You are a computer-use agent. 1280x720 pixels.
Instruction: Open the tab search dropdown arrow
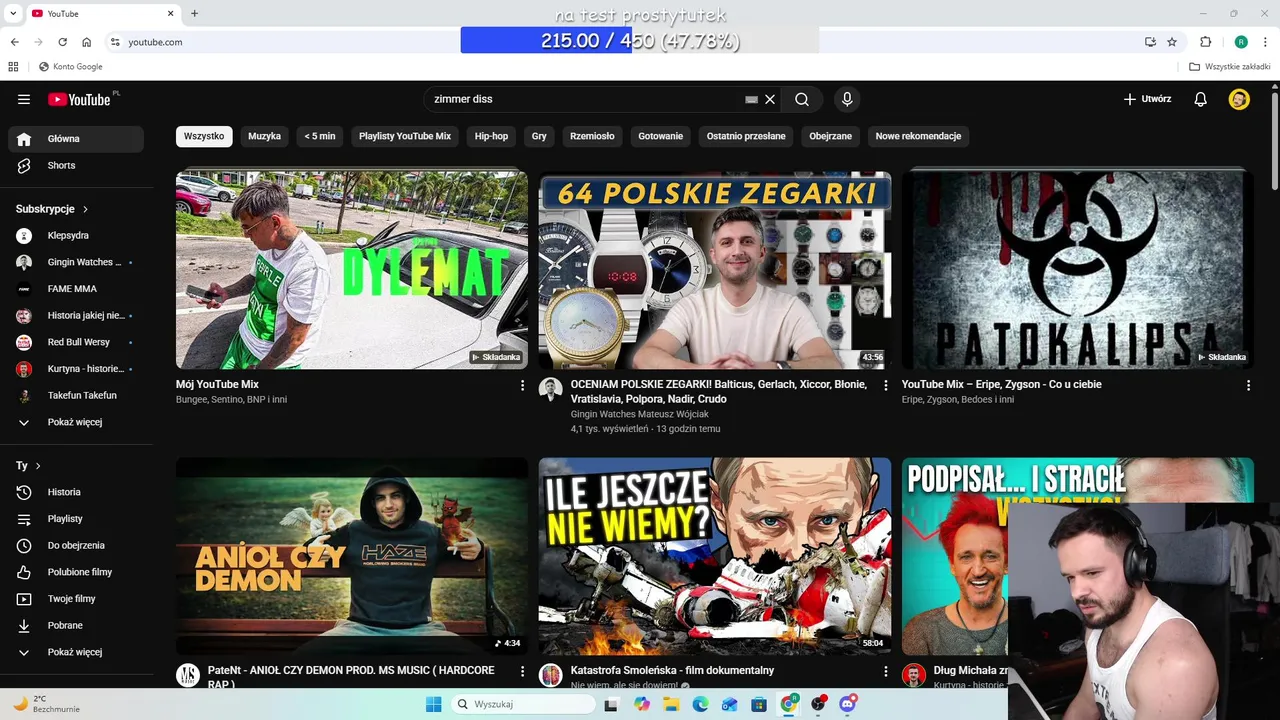[13, 13]
